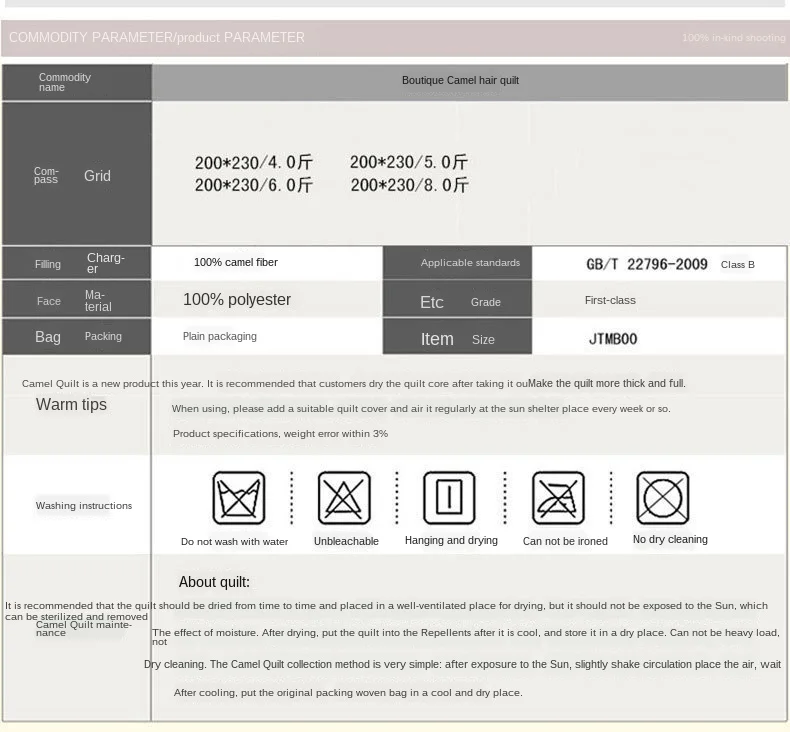Click the Dry cleaning collection method line
The height and width of the screenshot is (732, 790).
(463, 664)
